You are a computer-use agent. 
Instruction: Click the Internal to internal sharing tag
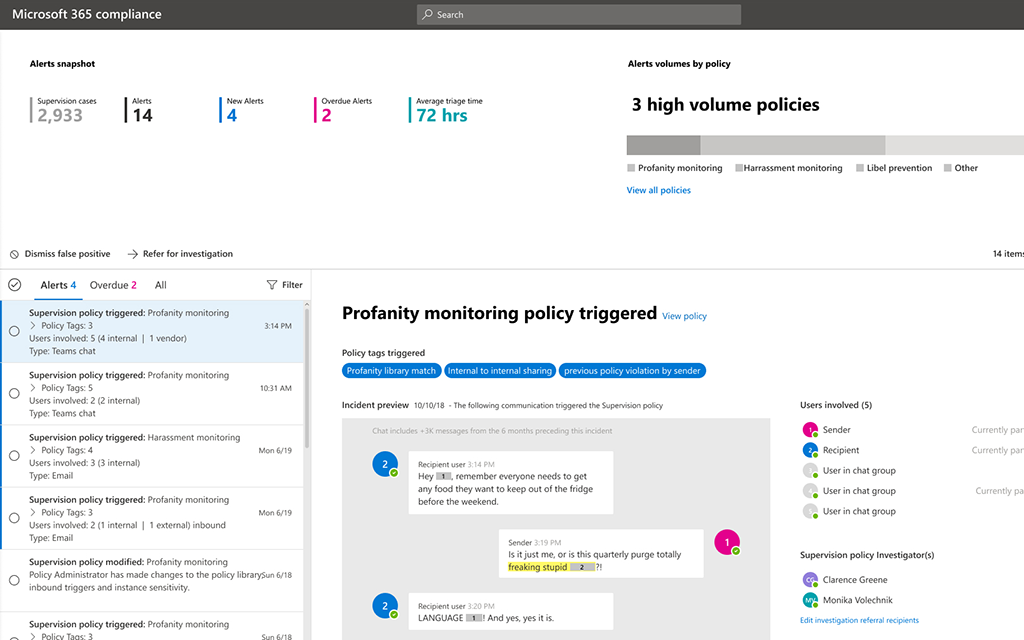click(x=500, y=370)
